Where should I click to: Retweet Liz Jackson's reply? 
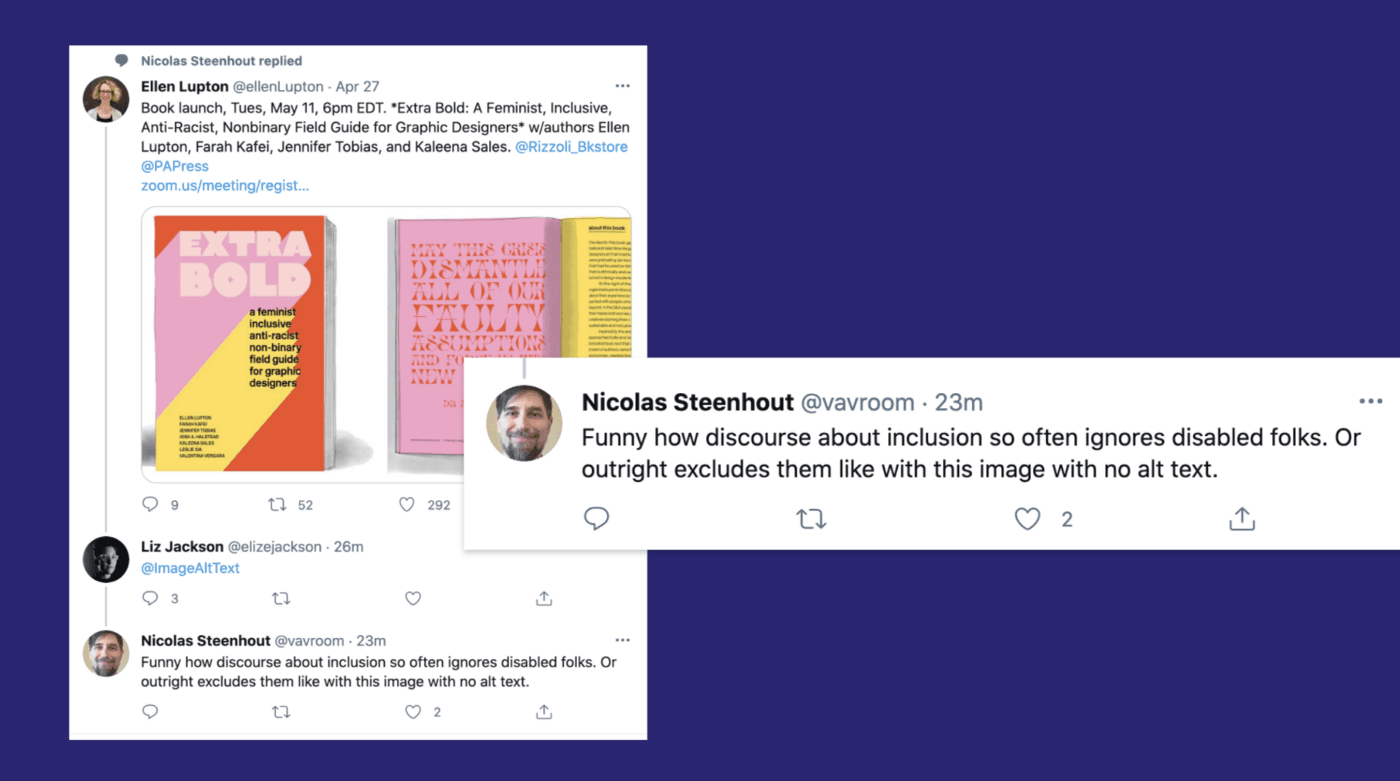tap(281, 598)
